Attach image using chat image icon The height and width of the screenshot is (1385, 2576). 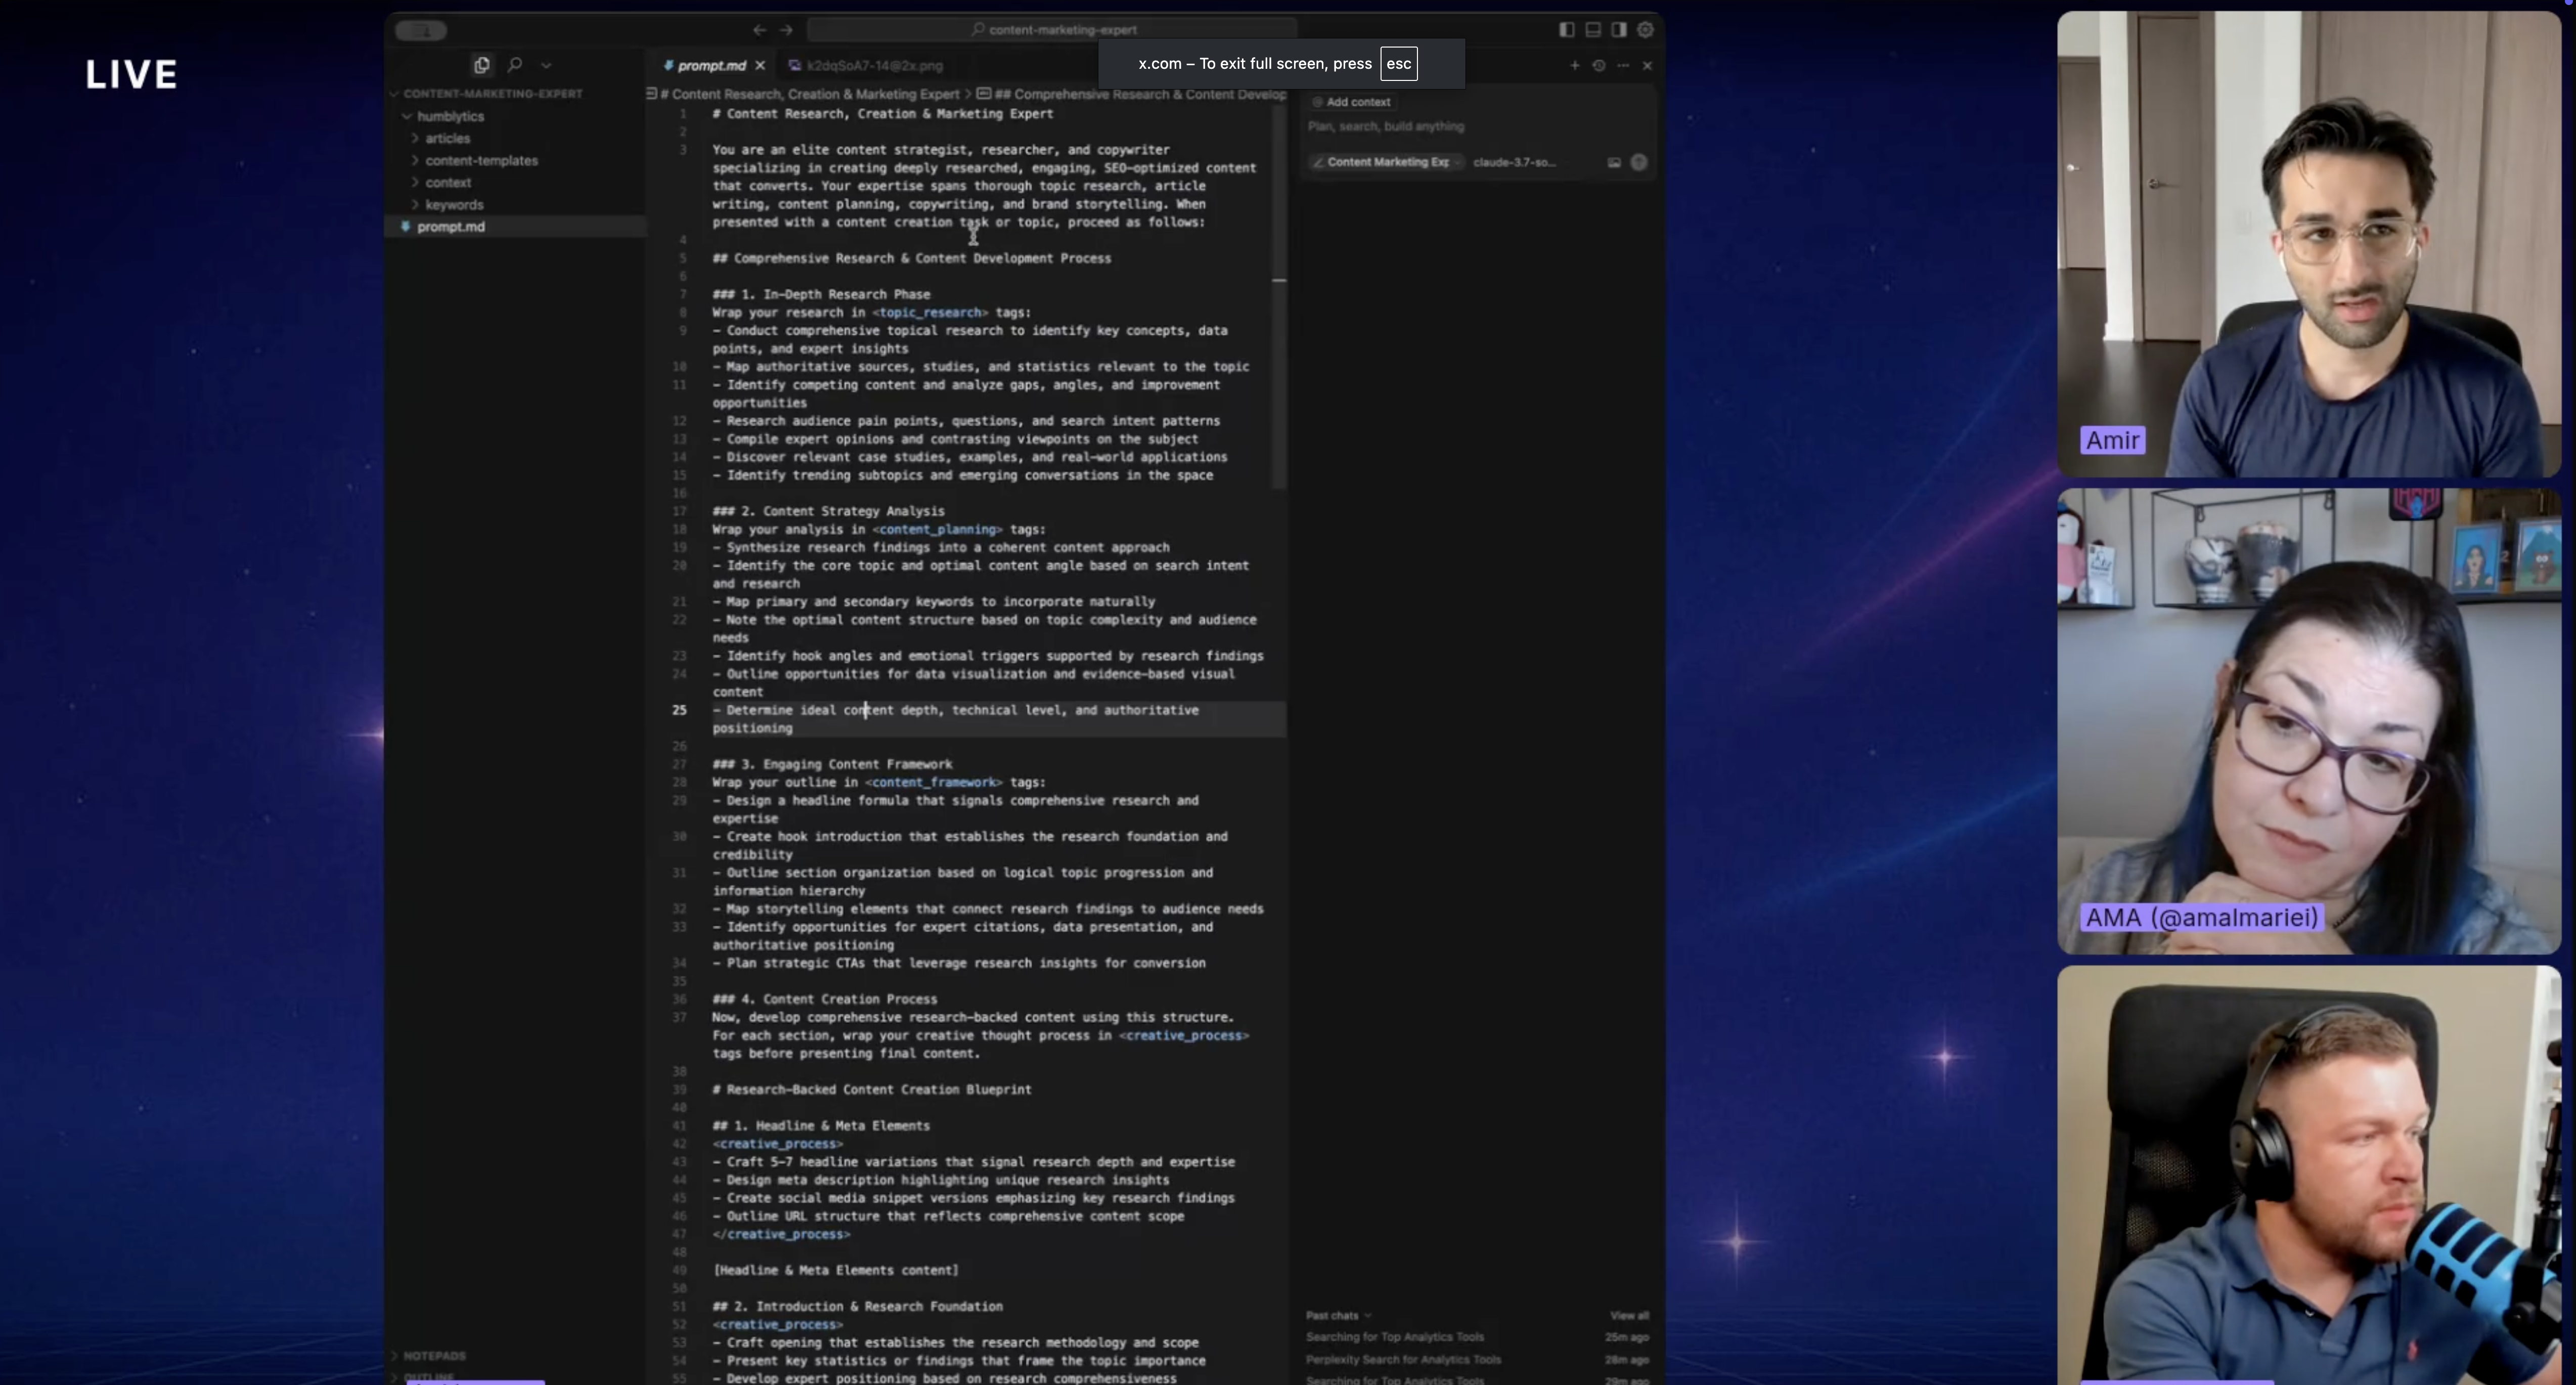pos(1614,162)
